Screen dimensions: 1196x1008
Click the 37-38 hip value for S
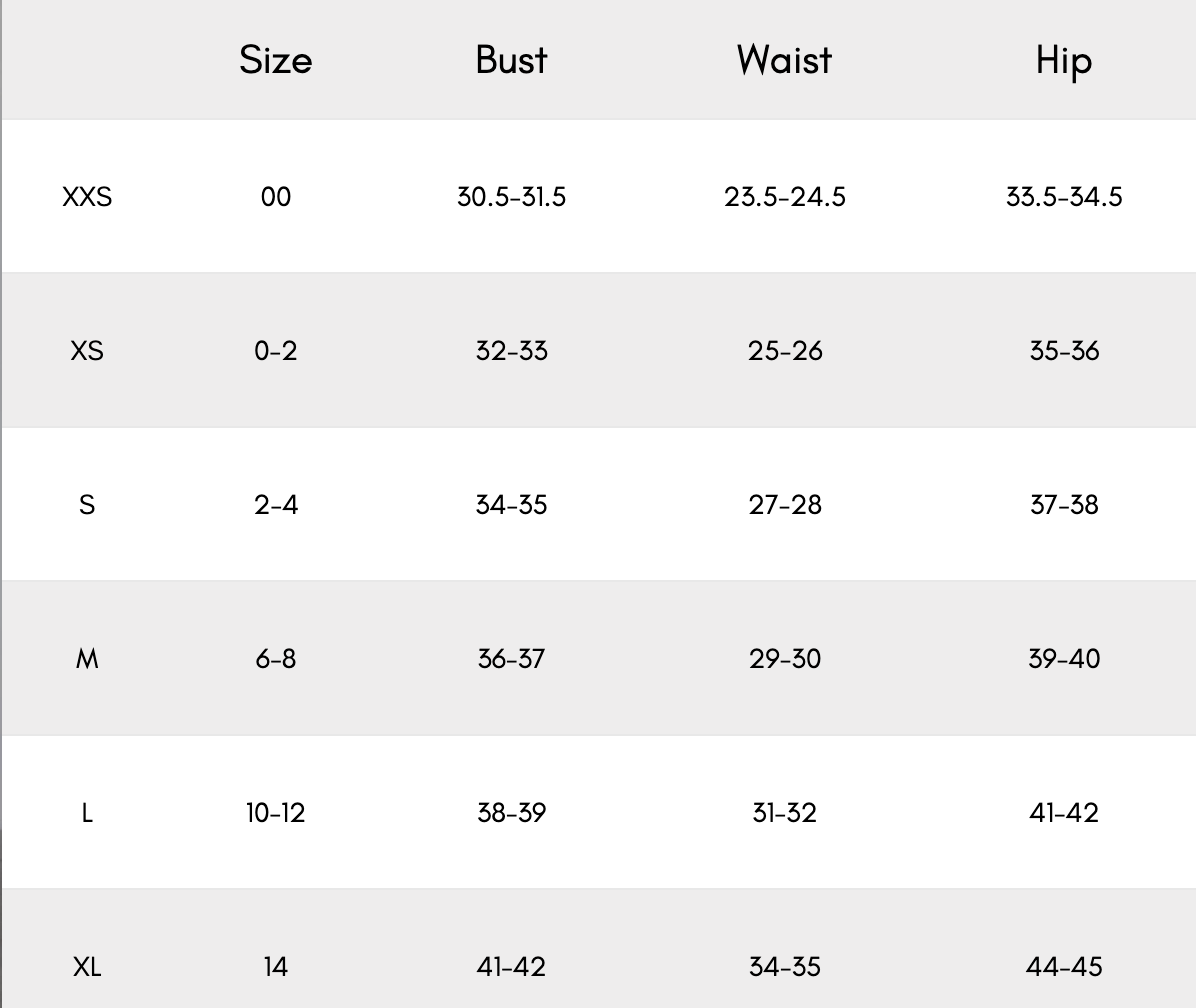click(1063, 505)
